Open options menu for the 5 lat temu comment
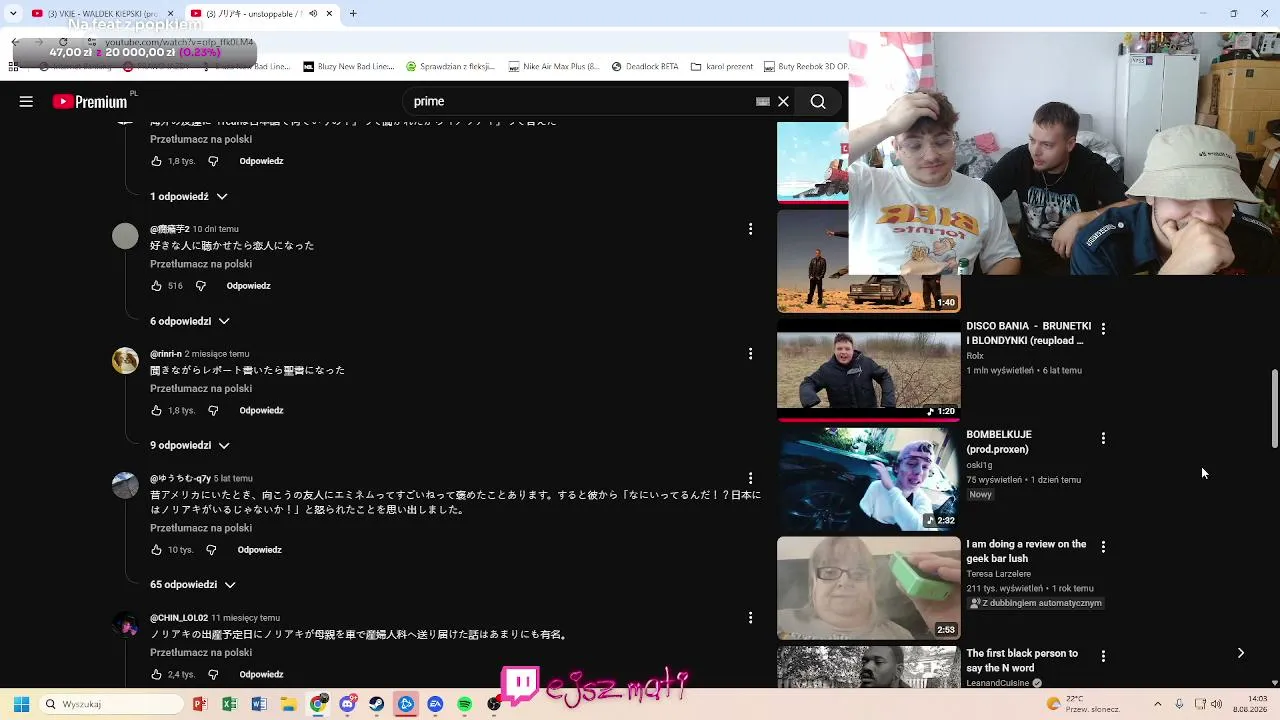 [750, 479]
